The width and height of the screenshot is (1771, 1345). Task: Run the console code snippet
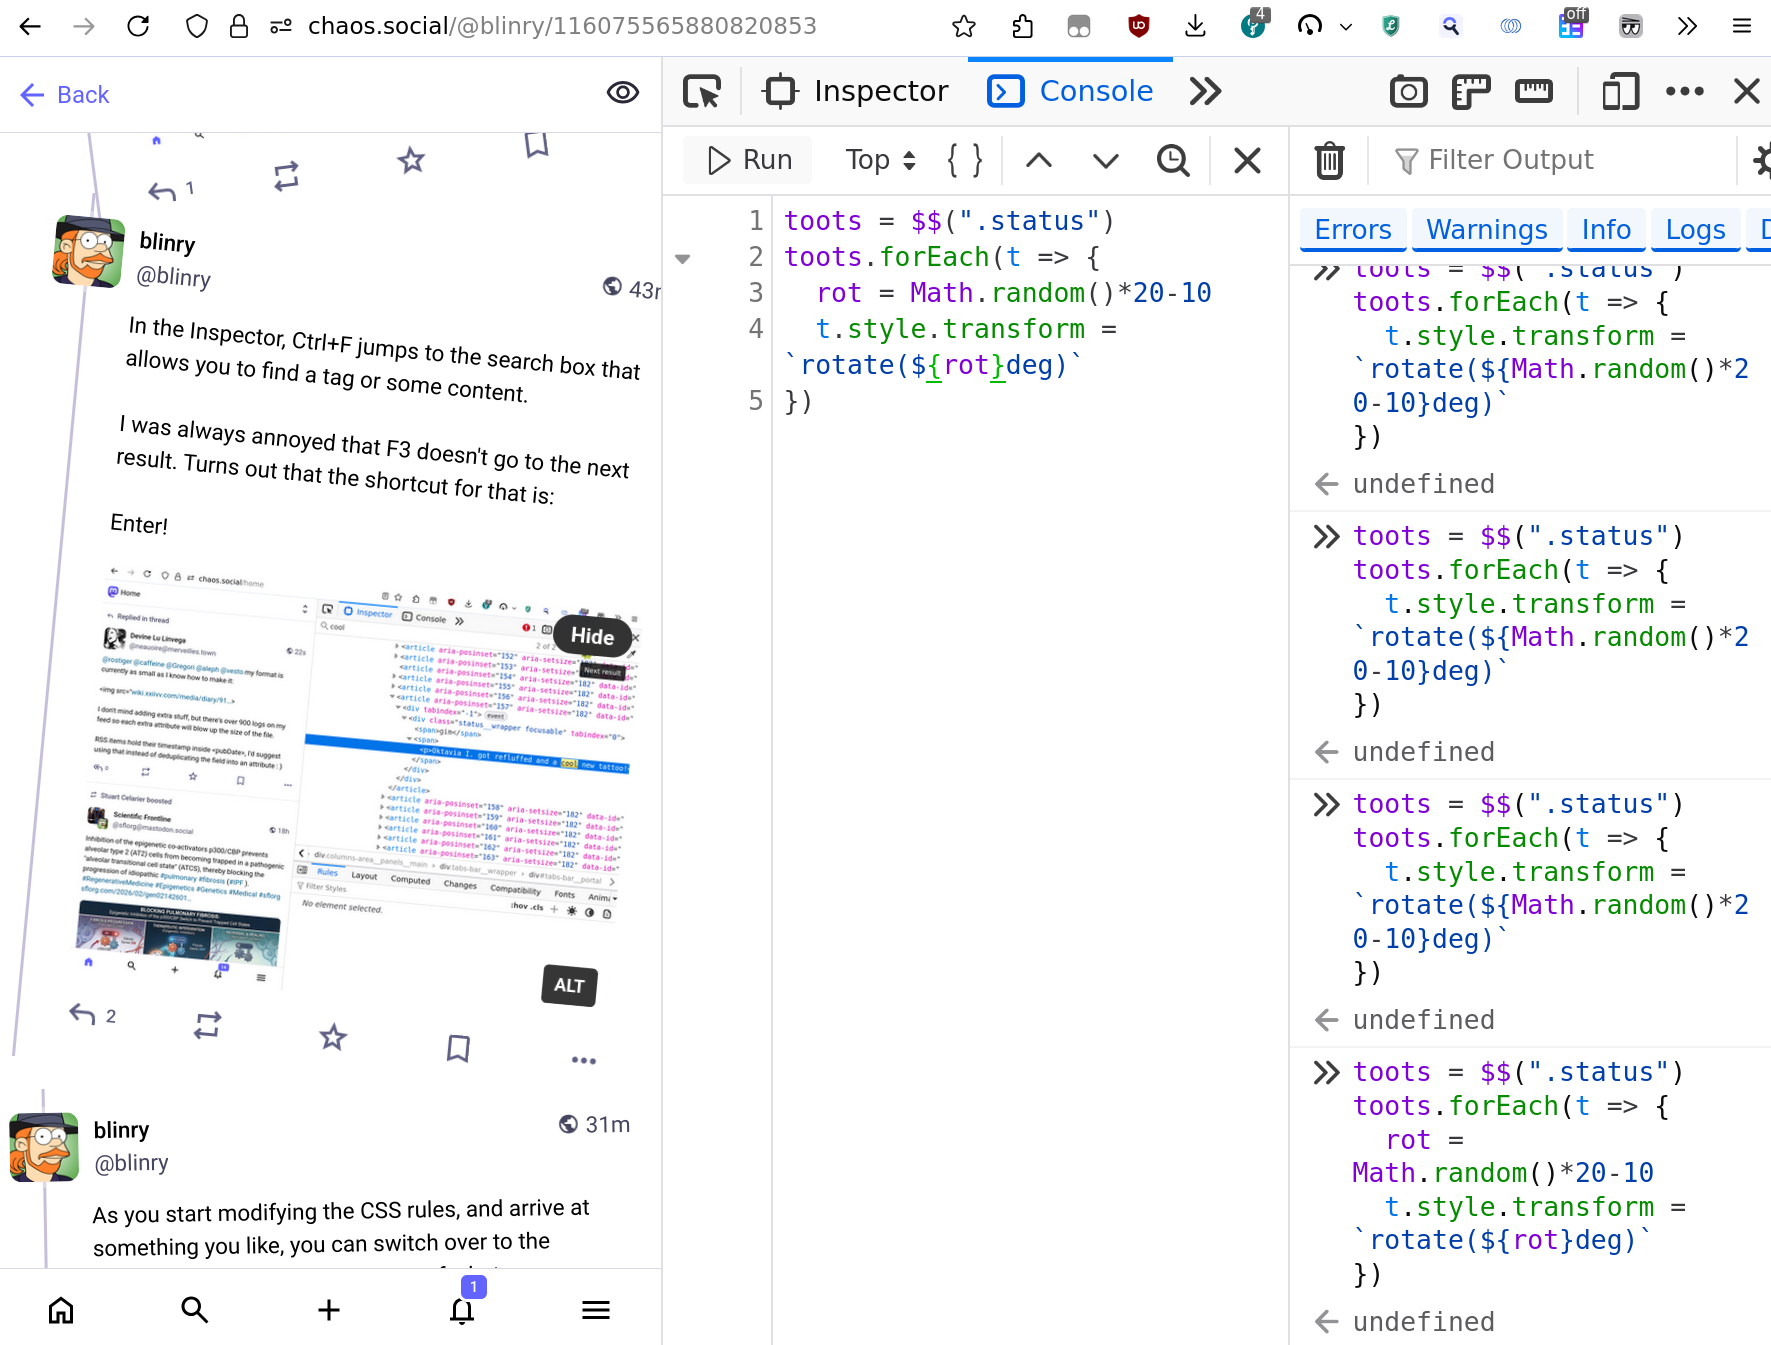pyautogui.click(x=746, y=160)
